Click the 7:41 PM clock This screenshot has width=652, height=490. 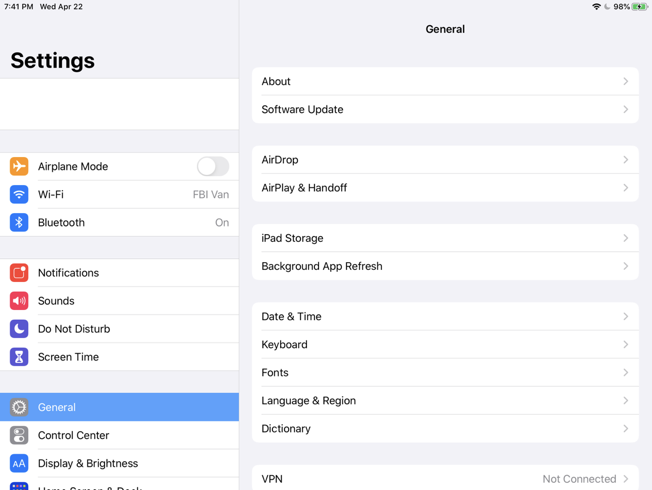(x=18, y=7)
